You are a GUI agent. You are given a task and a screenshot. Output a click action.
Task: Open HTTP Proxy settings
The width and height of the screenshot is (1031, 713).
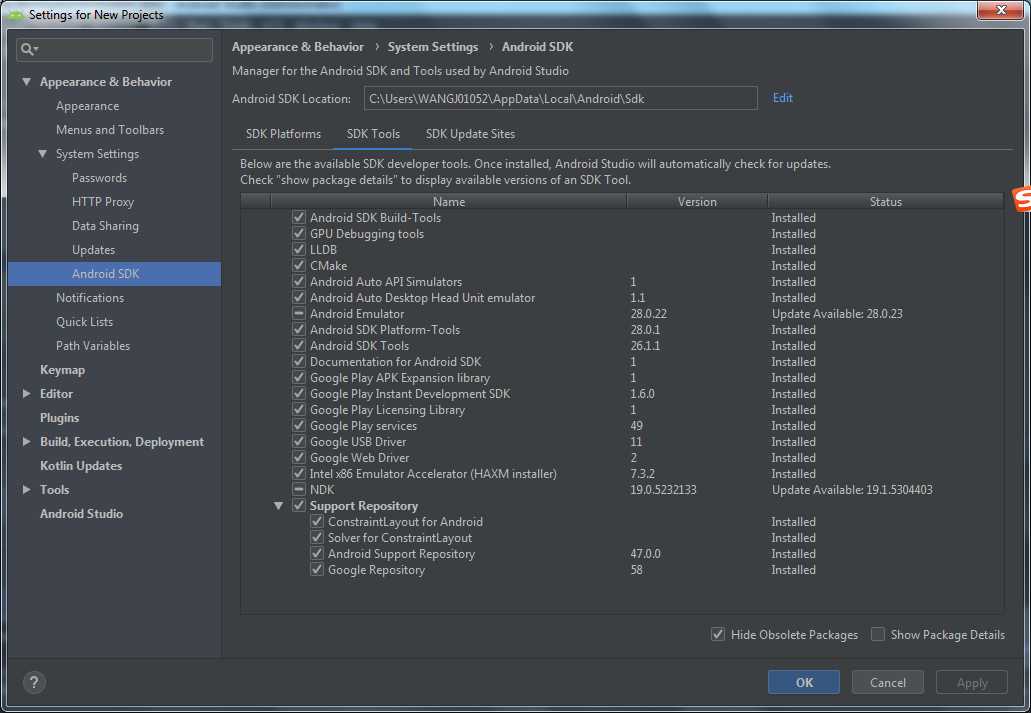tap(103, 201)
